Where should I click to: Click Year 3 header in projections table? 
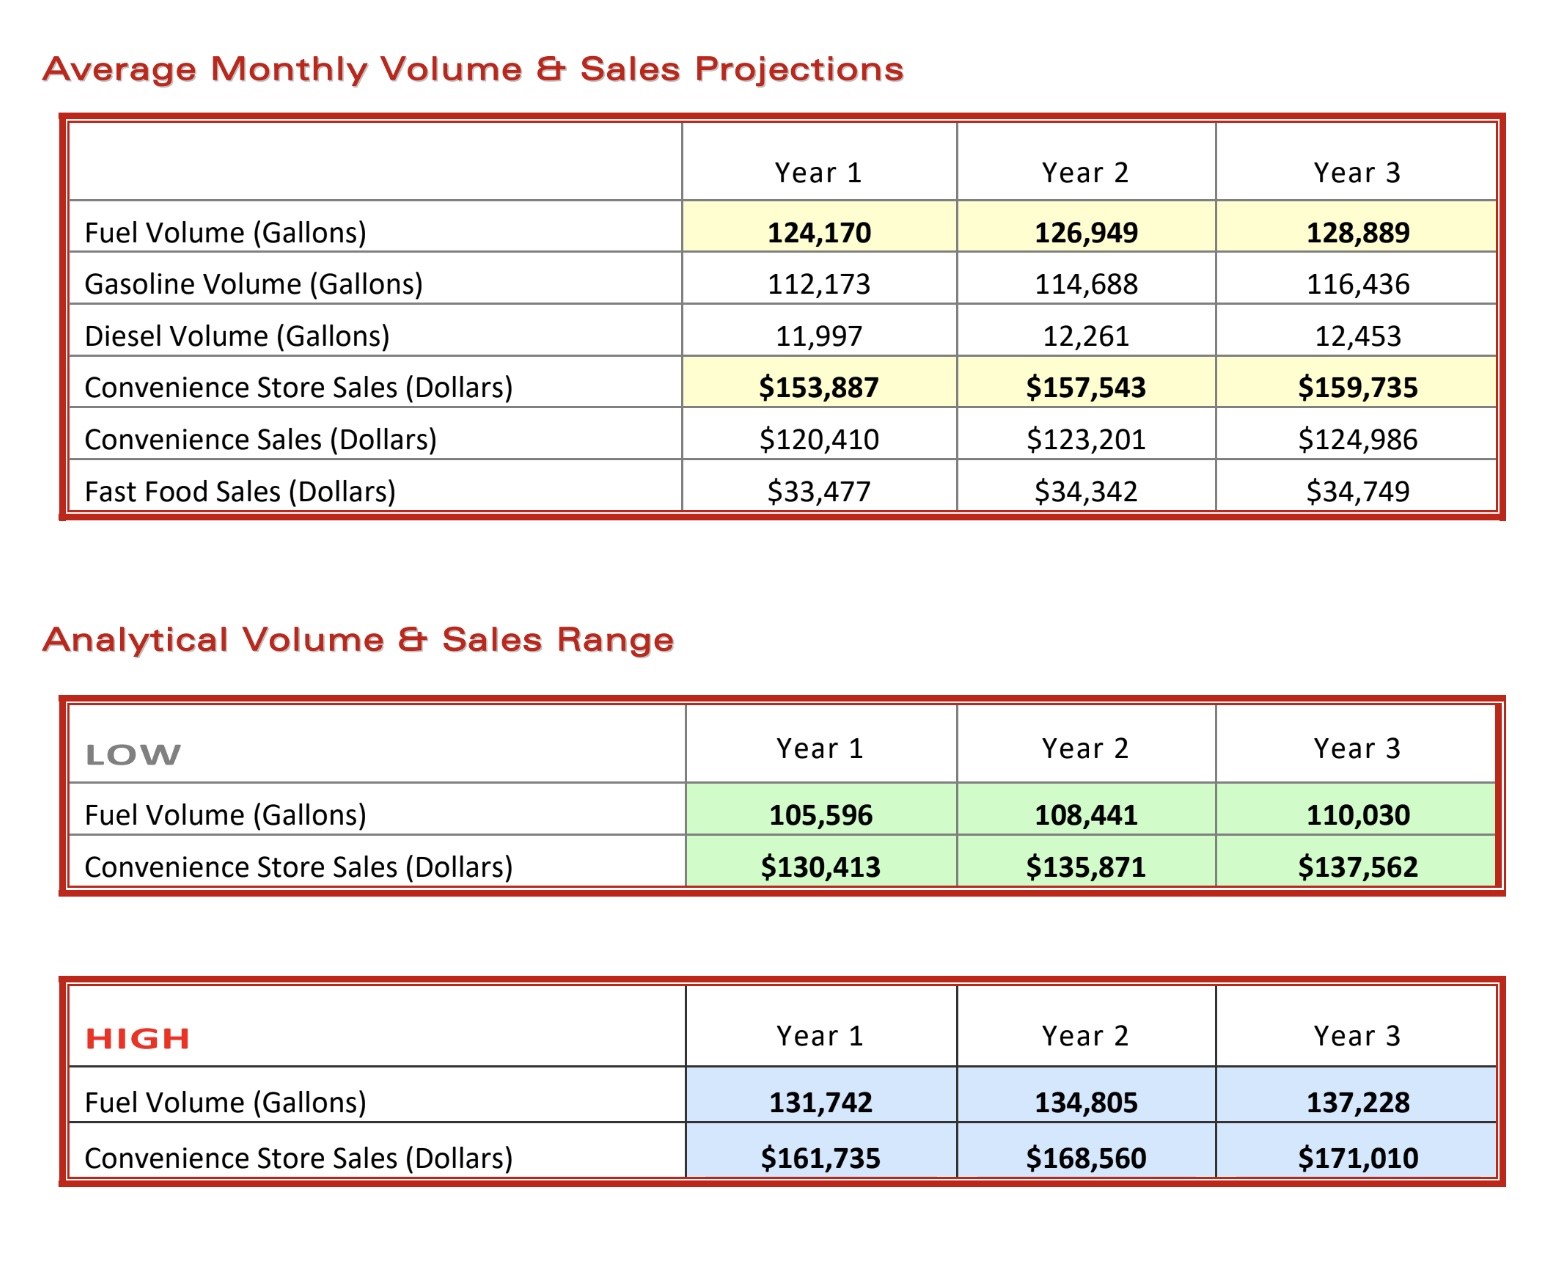(1358, 173)
